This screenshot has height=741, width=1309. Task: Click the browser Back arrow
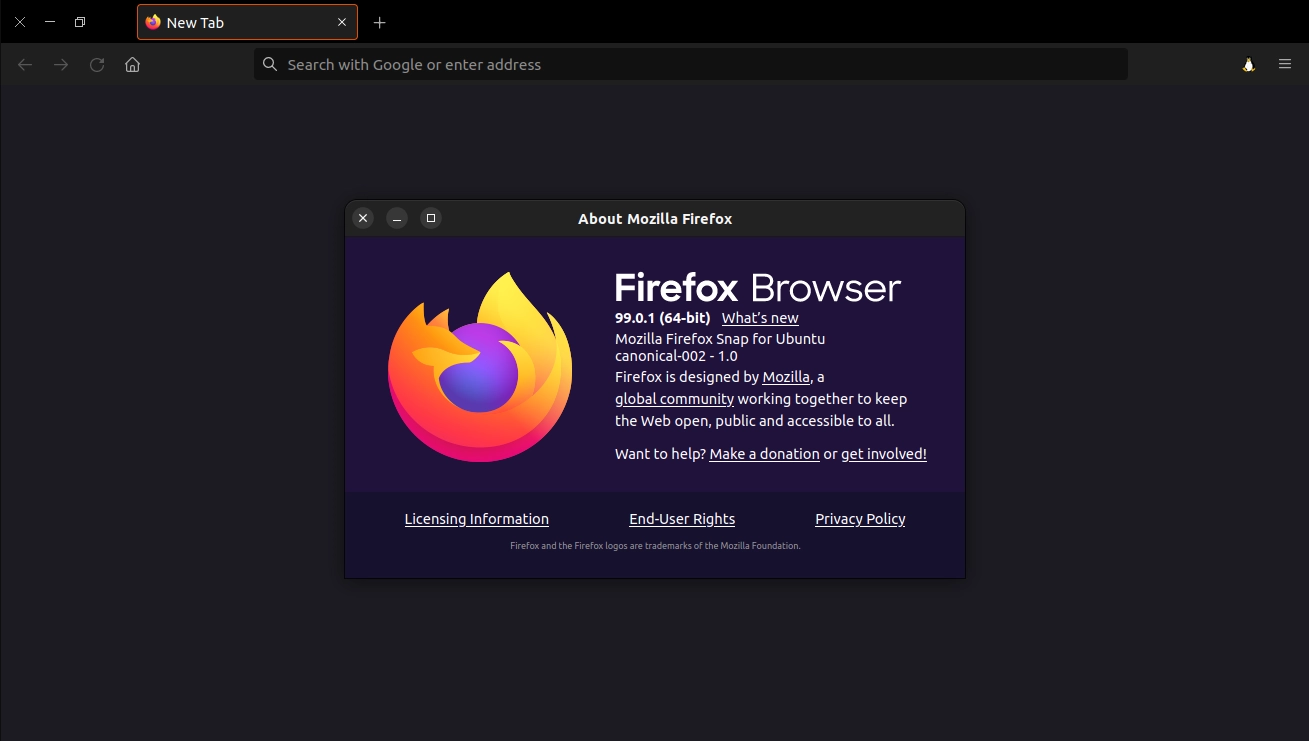(x=25, y=65)
